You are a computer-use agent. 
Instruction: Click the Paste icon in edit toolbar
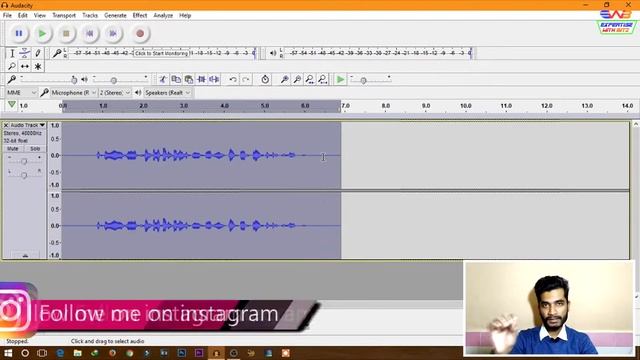point(189,79)
